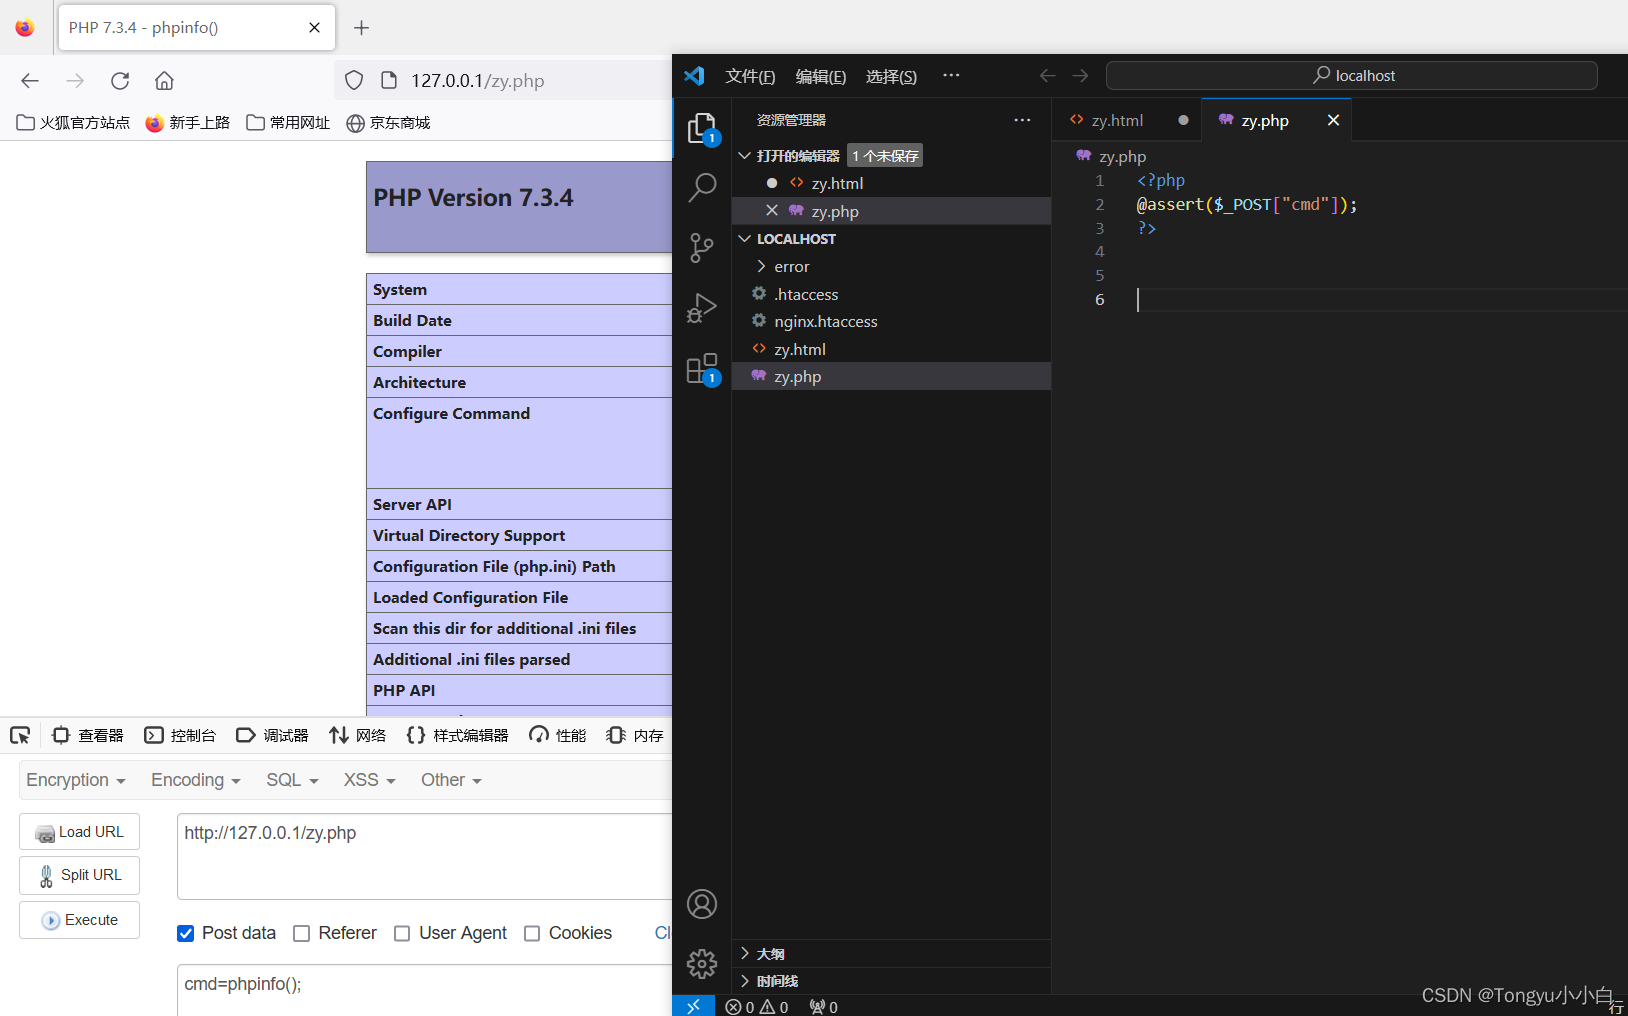This screenshot has width=1628, height=1016.
Task: Open the SQL dropdown in HackBar
Action: click(x=292, y=780)
